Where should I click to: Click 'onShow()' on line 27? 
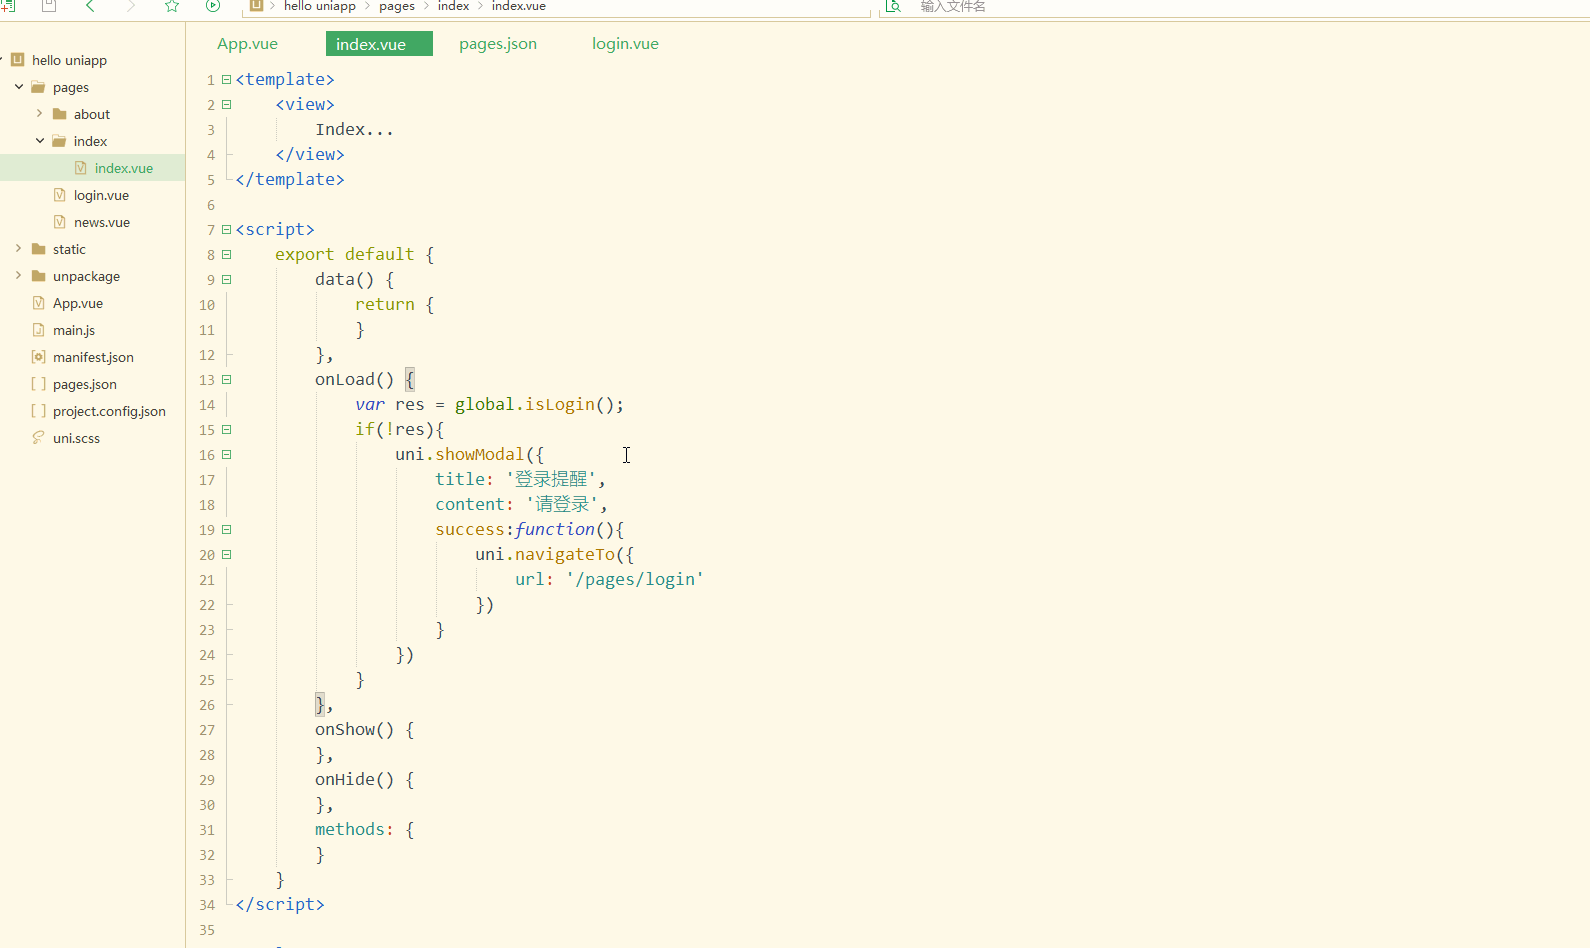point(354,729)
